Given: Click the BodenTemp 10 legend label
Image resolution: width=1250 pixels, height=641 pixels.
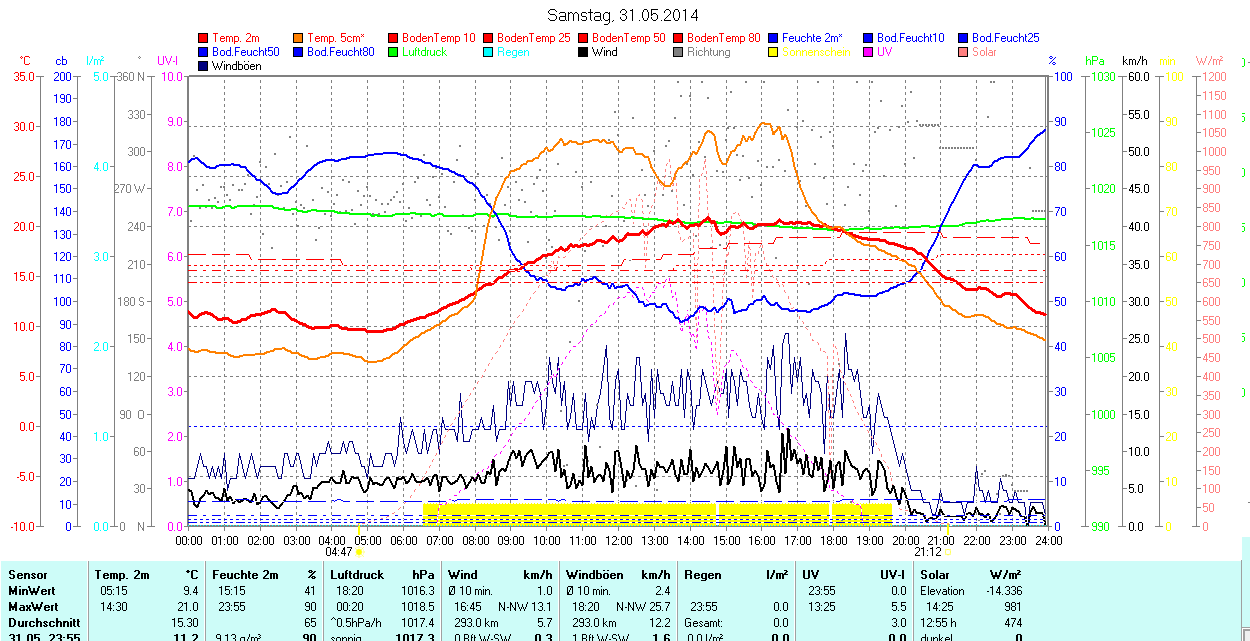Looking at the screenshot, I should pos(438,38).
